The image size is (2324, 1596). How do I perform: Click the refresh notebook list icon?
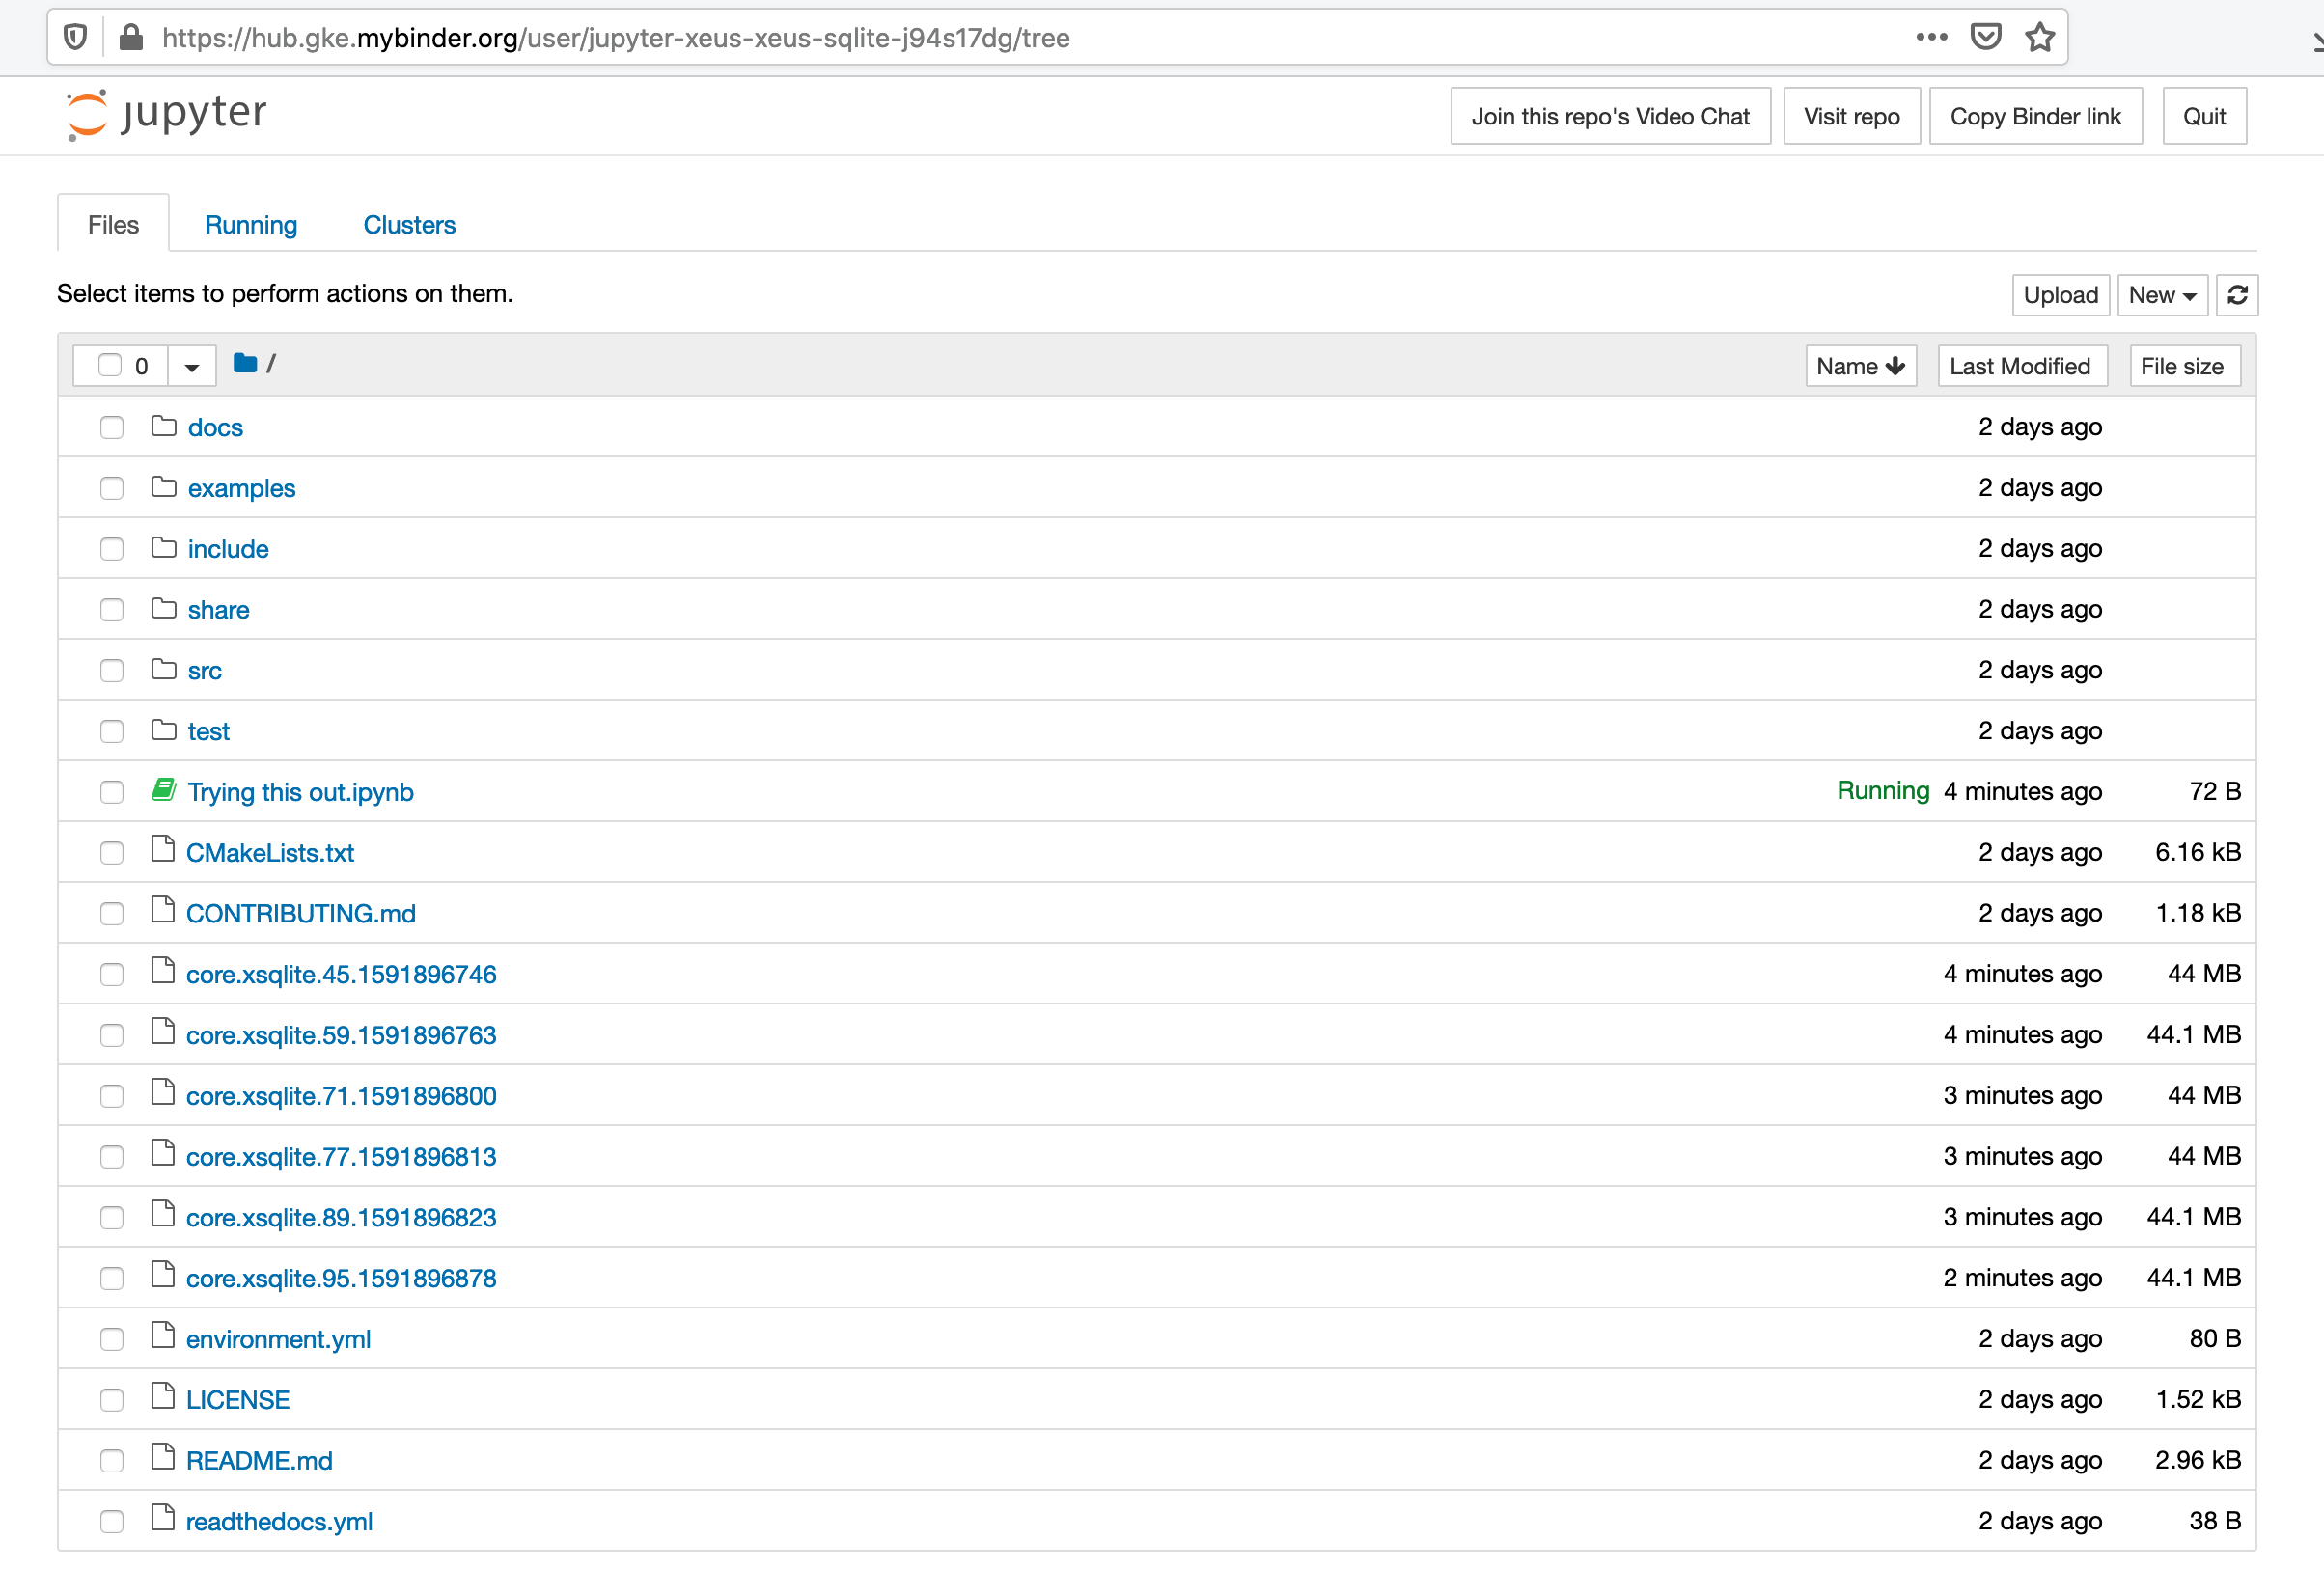2238,295
